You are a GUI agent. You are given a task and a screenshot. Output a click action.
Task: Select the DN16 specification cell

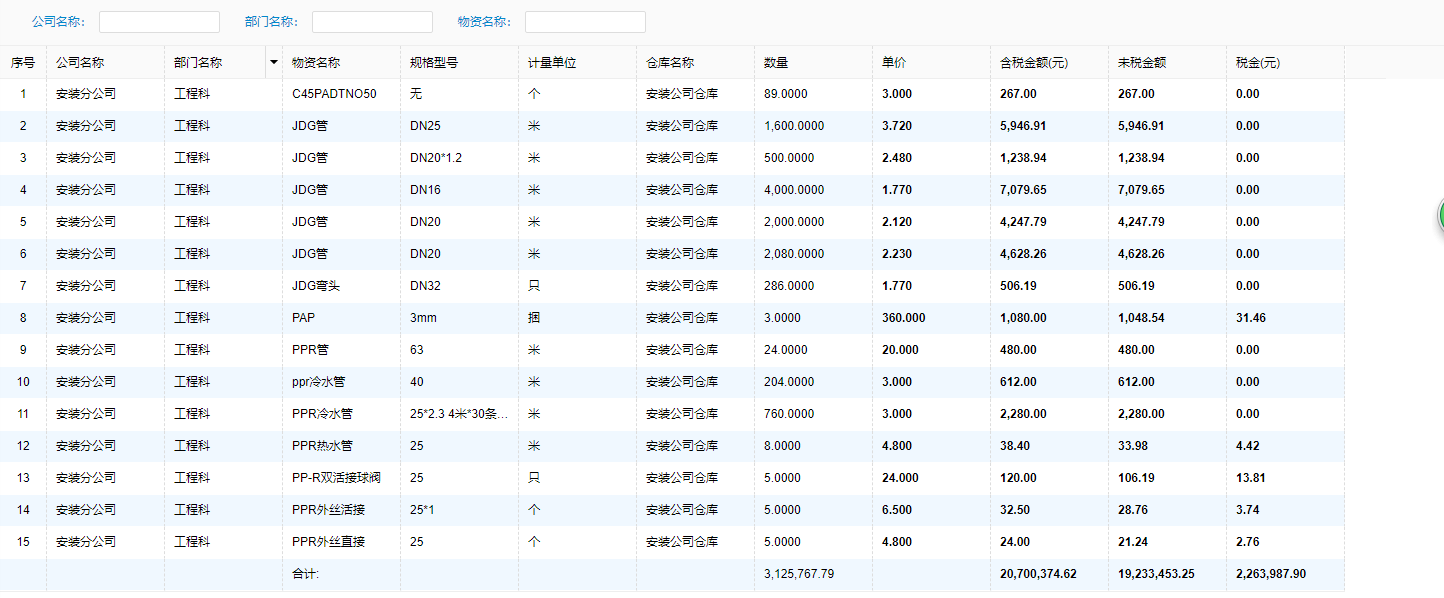click(459, 190)
